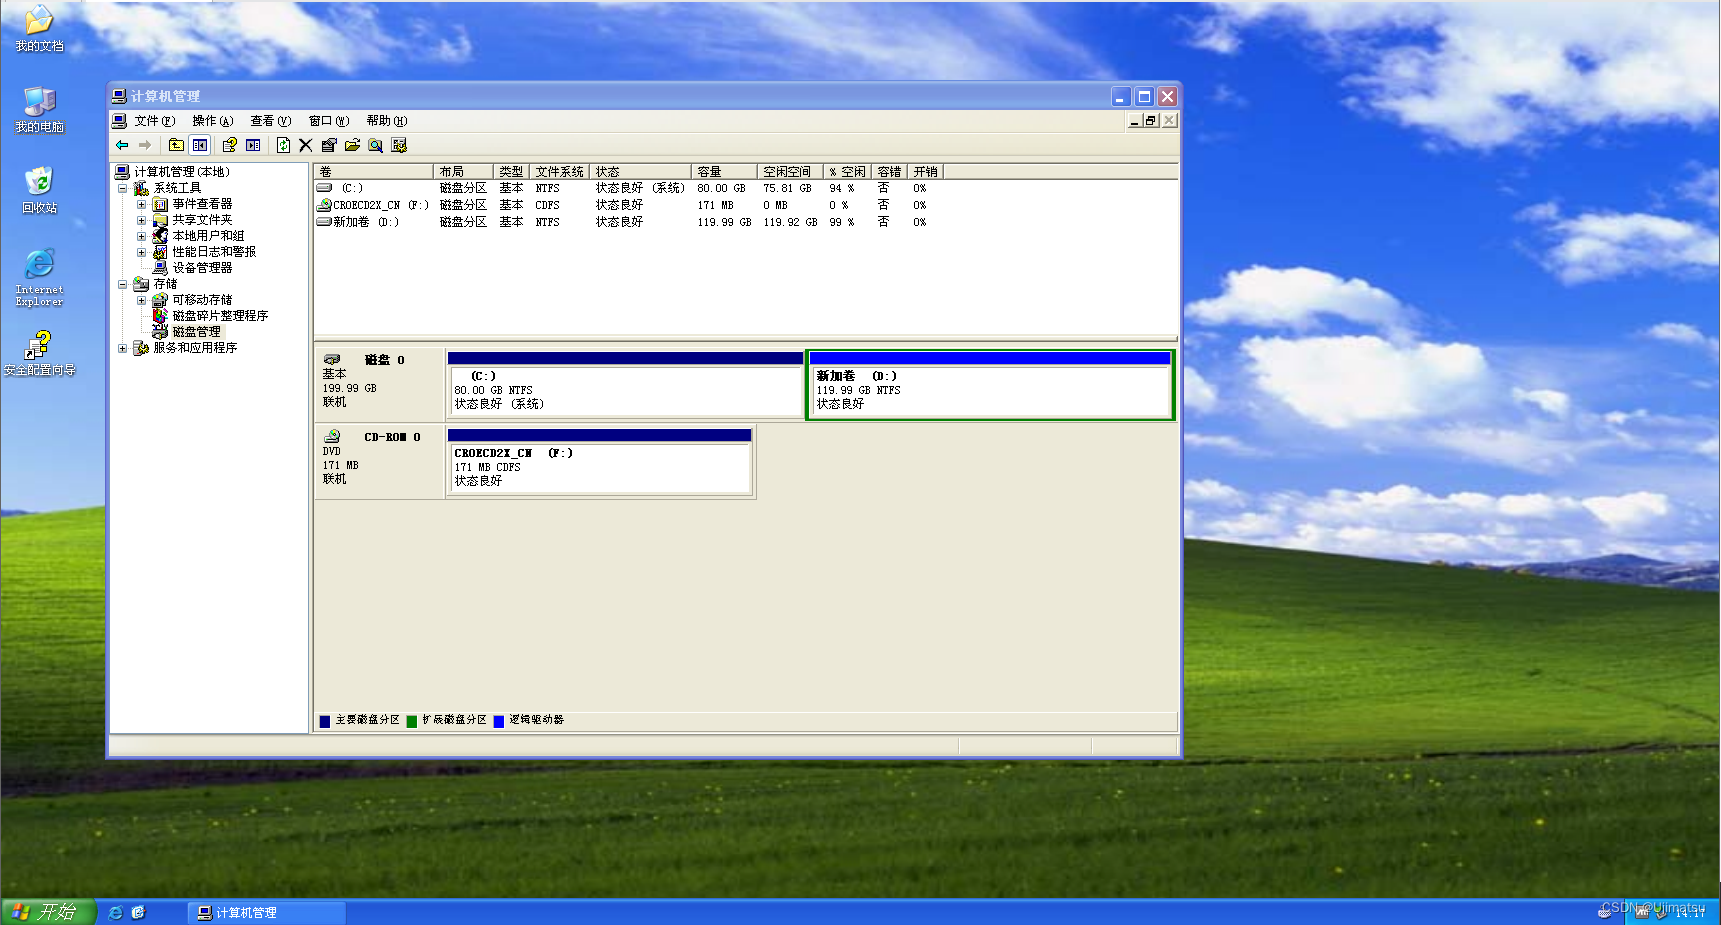Click the 75.81 GB free space cell
The width and height of the screenshot is (1721, 925).
click(787, 188)
